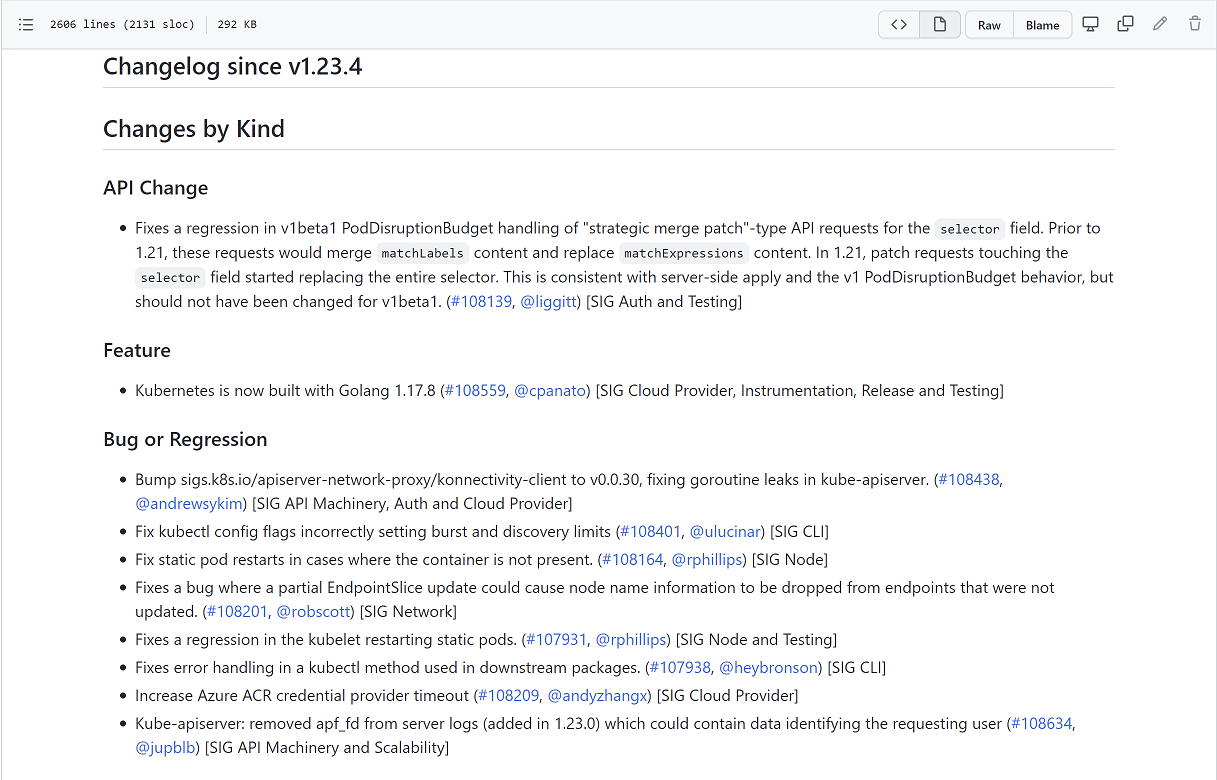Open pull request #108559 link
The width and height of the screenshot is (1217, 780).
point(475,390)
